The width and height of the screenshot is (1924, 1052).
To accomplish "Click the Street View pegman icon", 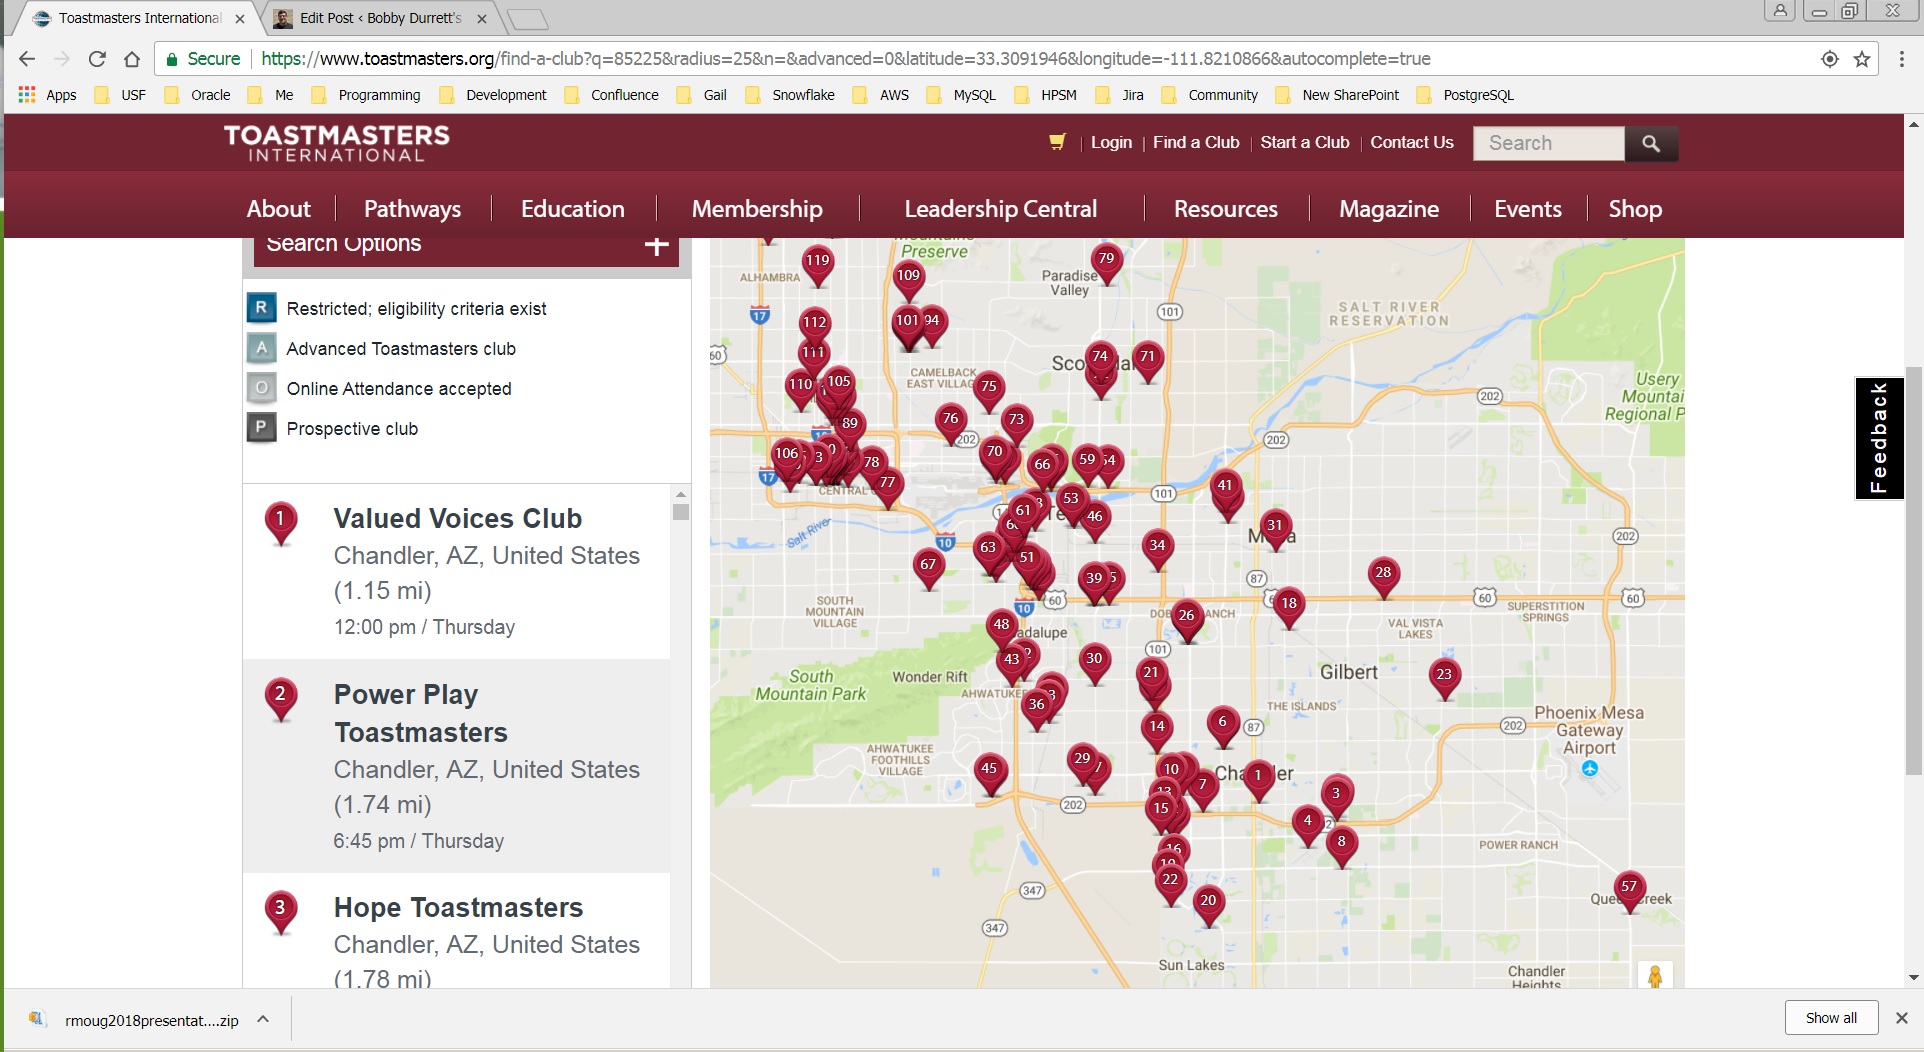I will 1655,976.
